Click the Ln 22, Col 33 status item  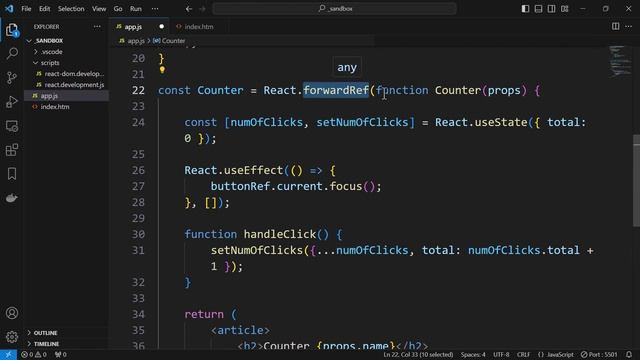pos(418,355)
